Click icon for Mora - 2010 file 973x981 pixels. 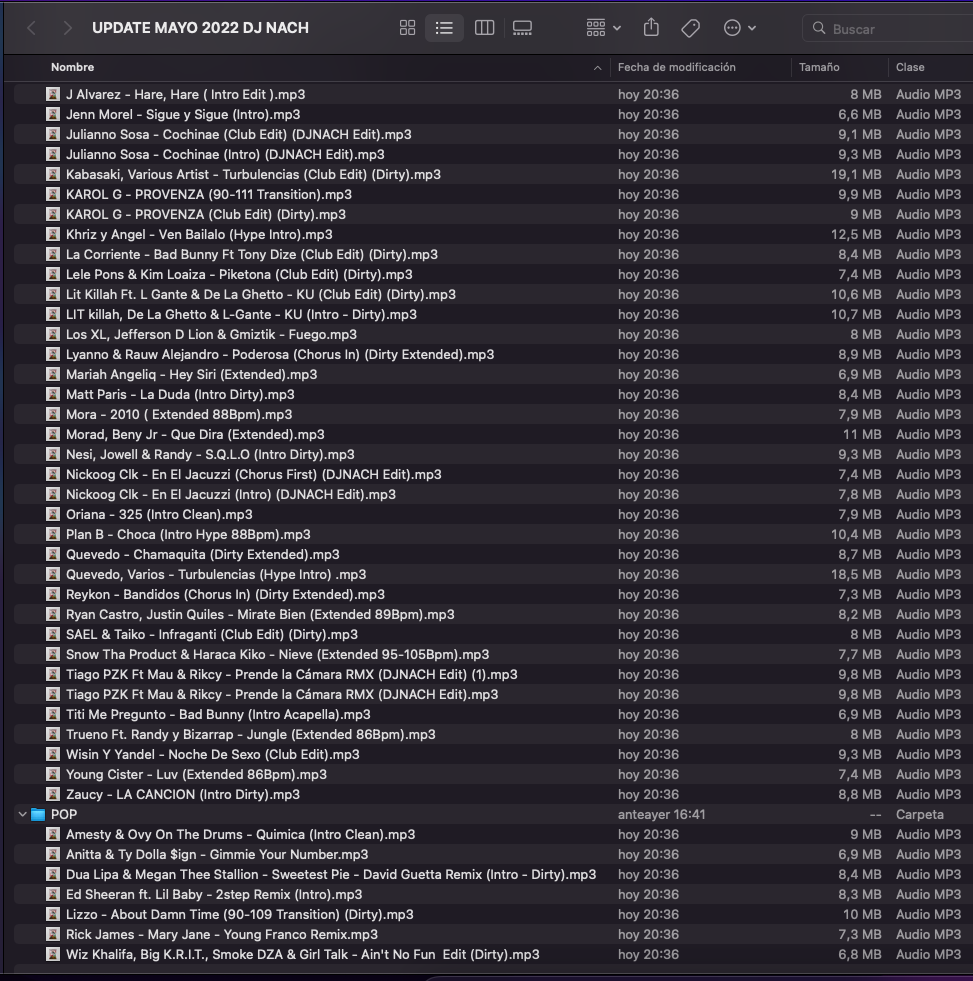pyautogui.click(x=53, y=414)
